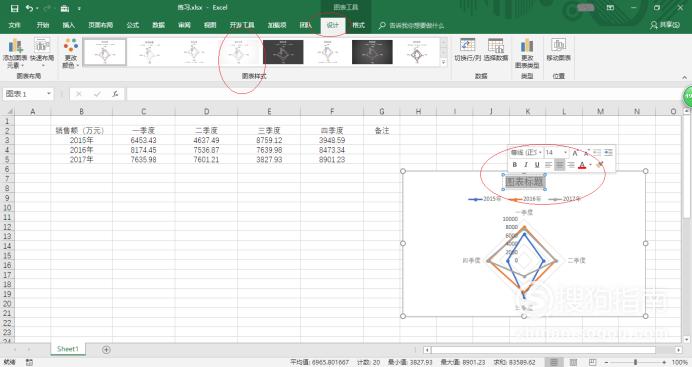Switch to Page Break Preview in status bar
Screen dimensions: 692x367
pos(592,362)
